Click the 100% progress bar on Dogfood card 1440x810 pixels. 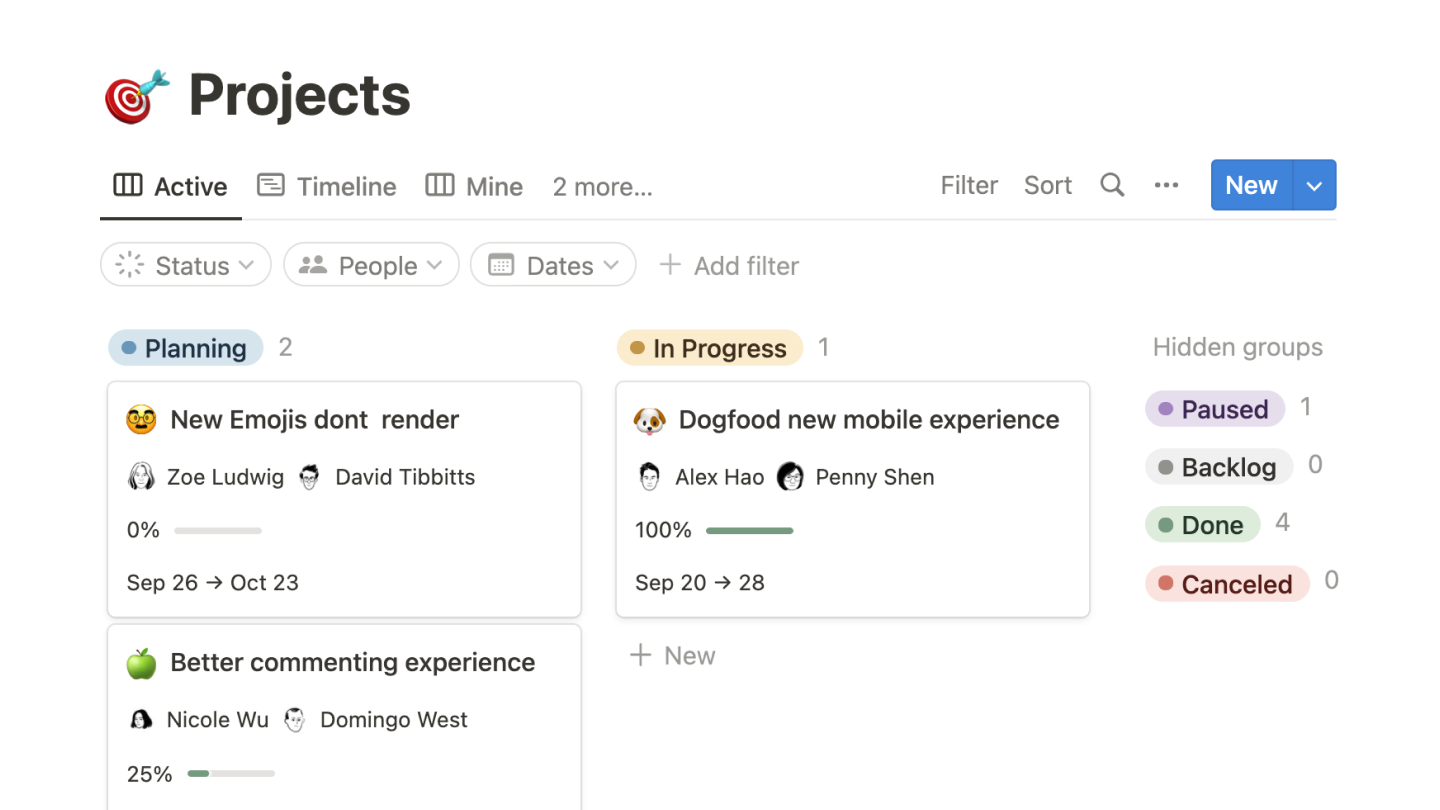(749, 531)
